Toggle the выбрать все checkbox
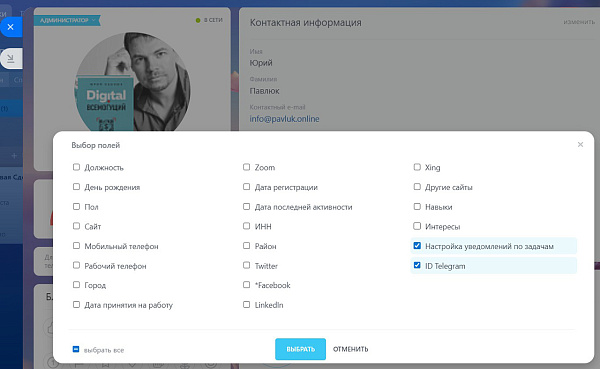 click(x=76, y=349)
